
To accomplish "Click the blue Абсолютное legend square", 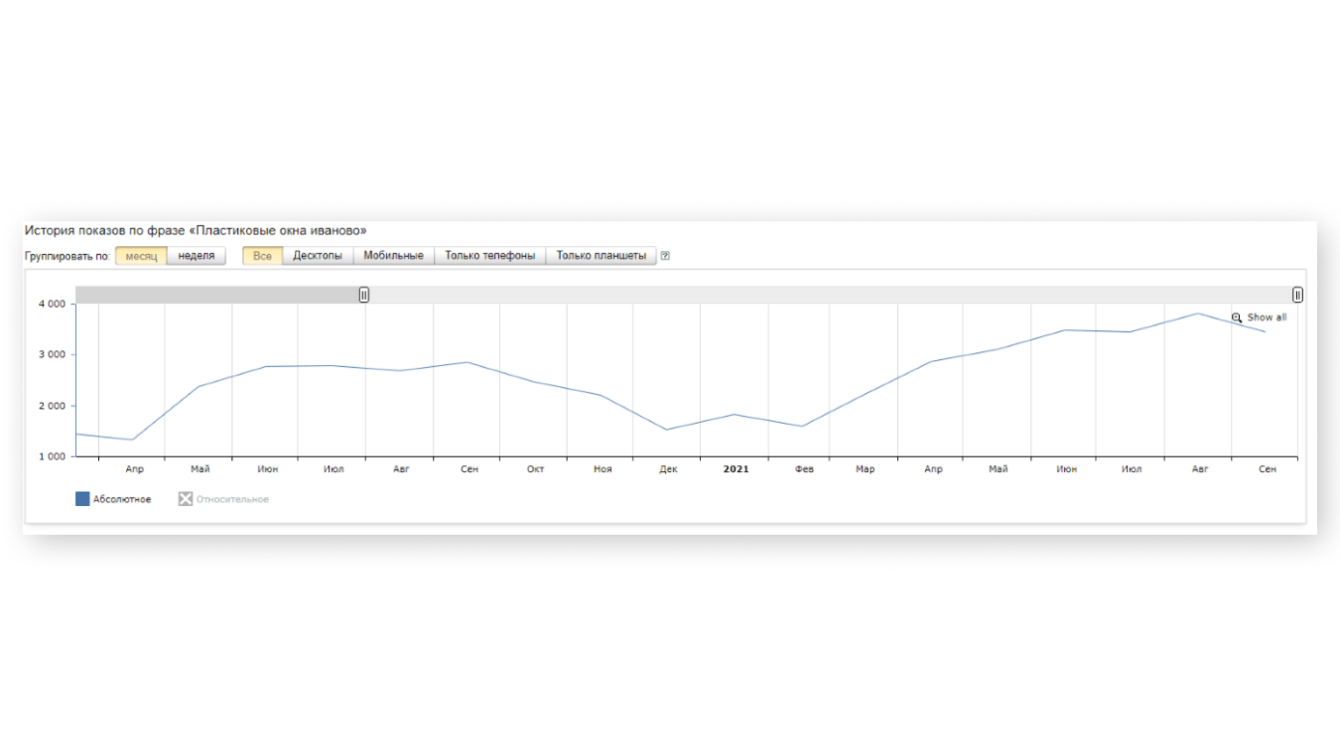I will [83, 499].
